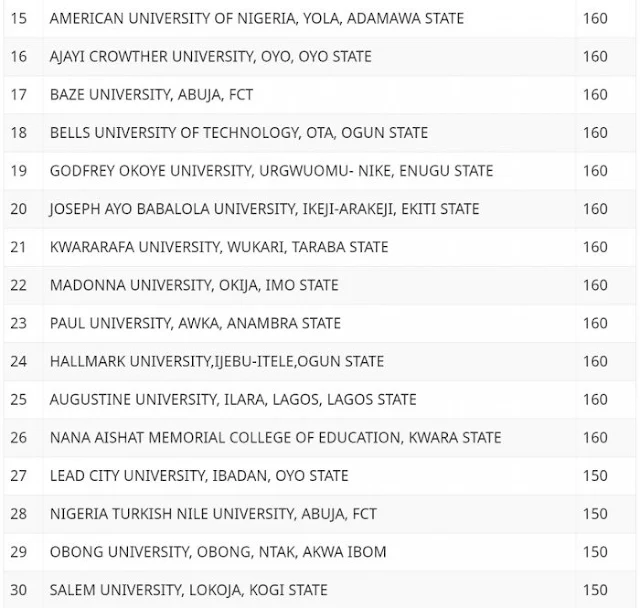Click Madonna University, Okija entry
Viewport: 640px width, 608px height.
[194, 285]
